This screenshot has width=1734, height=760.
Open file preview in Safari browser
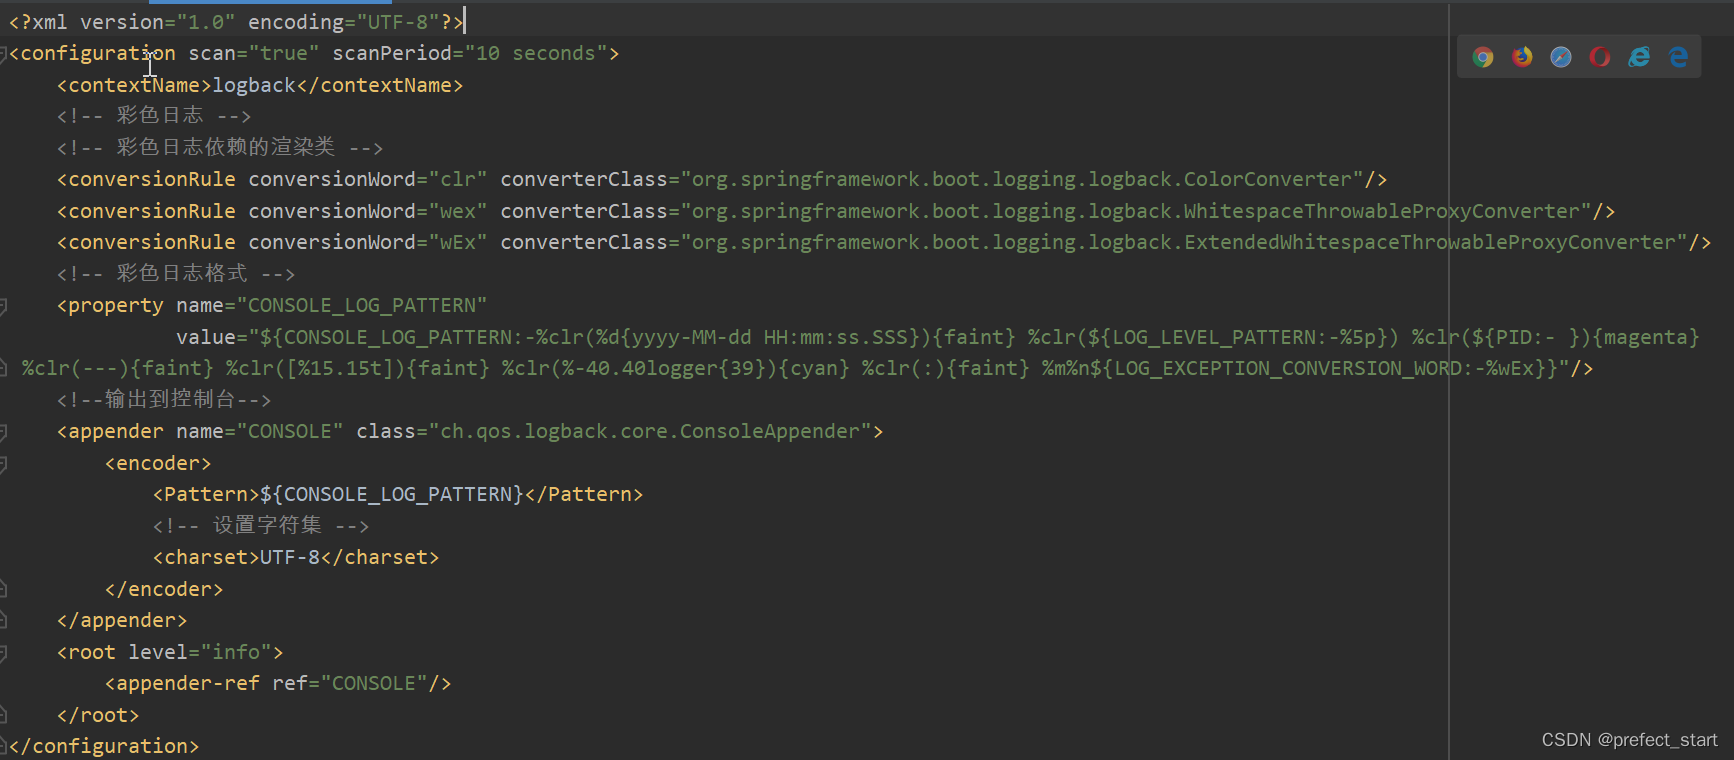pyautogui.click(x=1561, y=57)
